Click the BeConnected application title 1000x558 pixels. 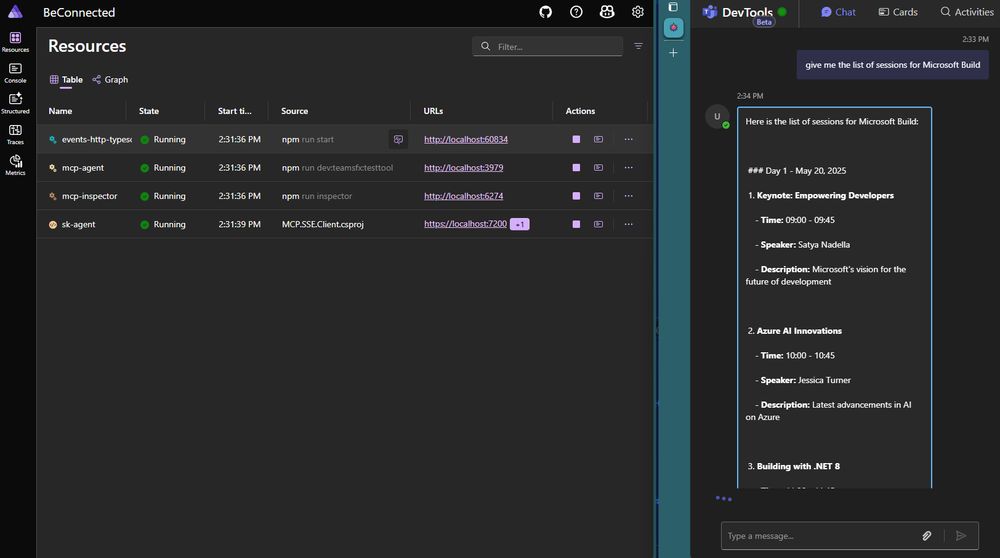[x=79, y=12]
